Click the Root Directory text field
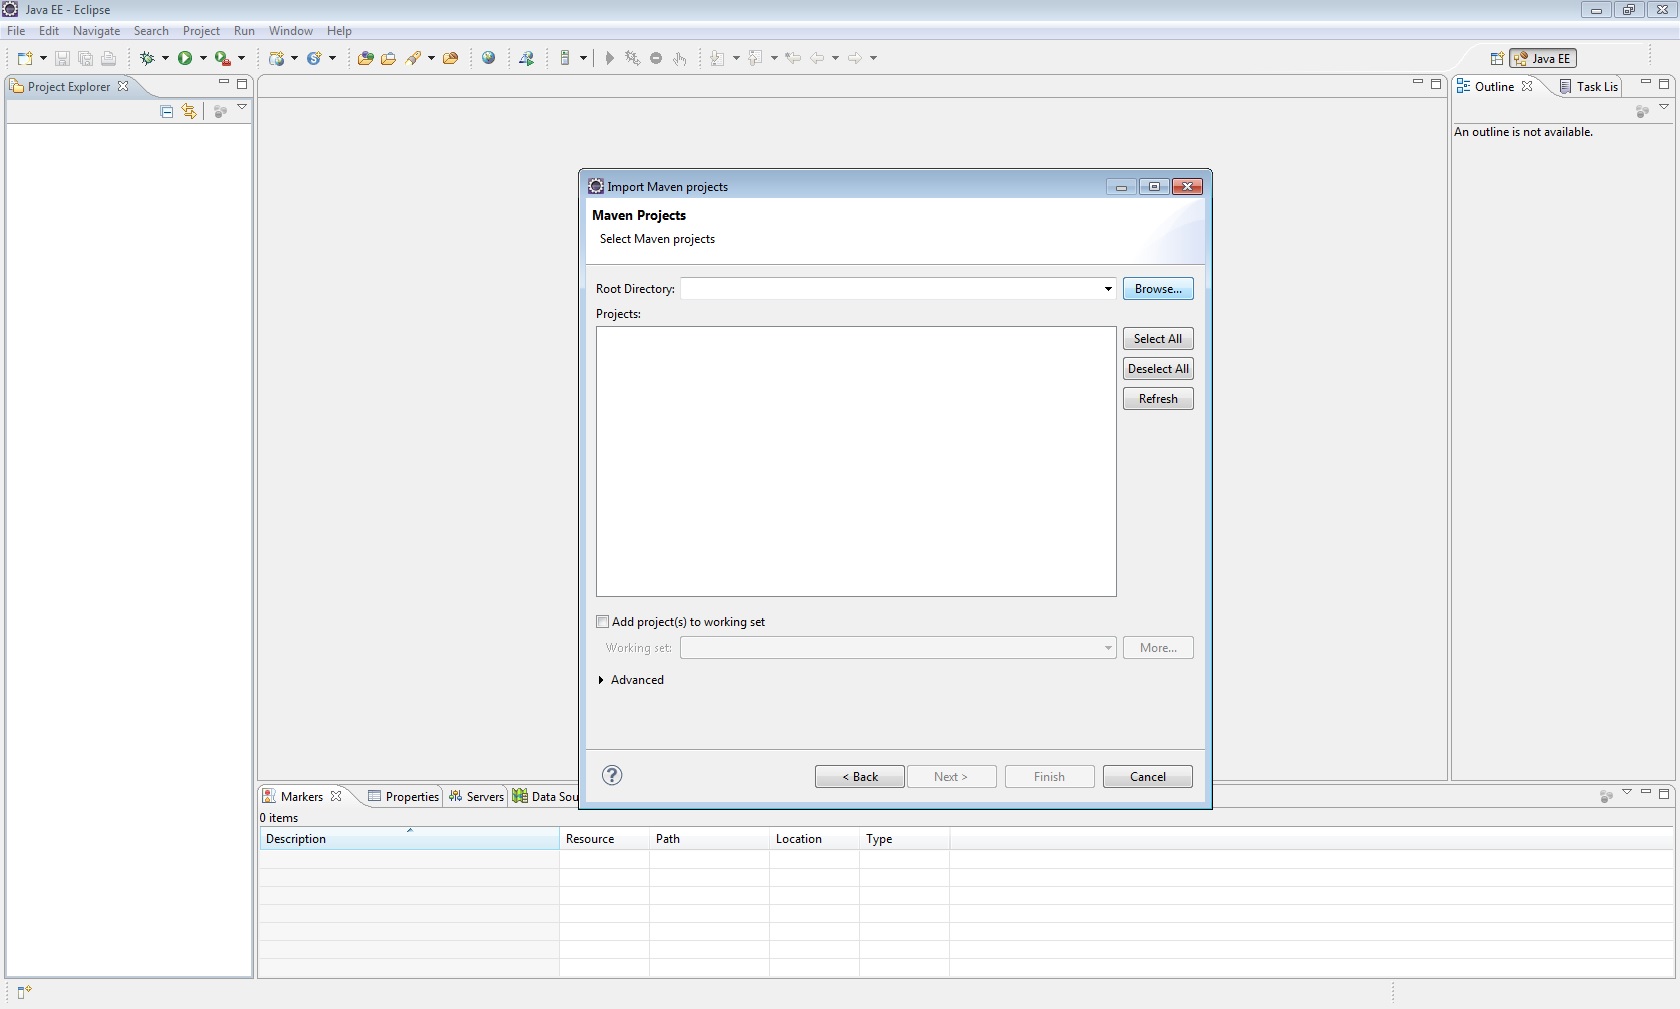 coord(890,289)
